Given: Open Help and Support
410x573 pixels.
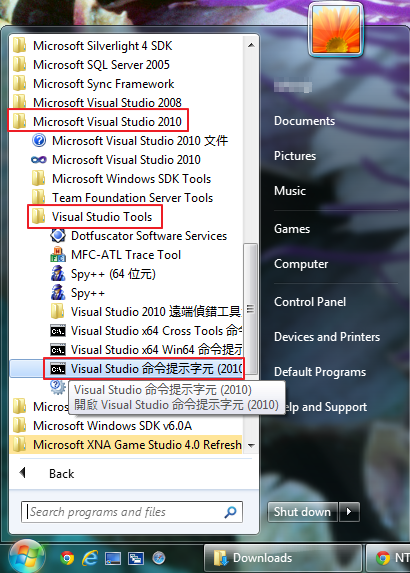Looking at the screenshot, I should click(x=326, y=407).
